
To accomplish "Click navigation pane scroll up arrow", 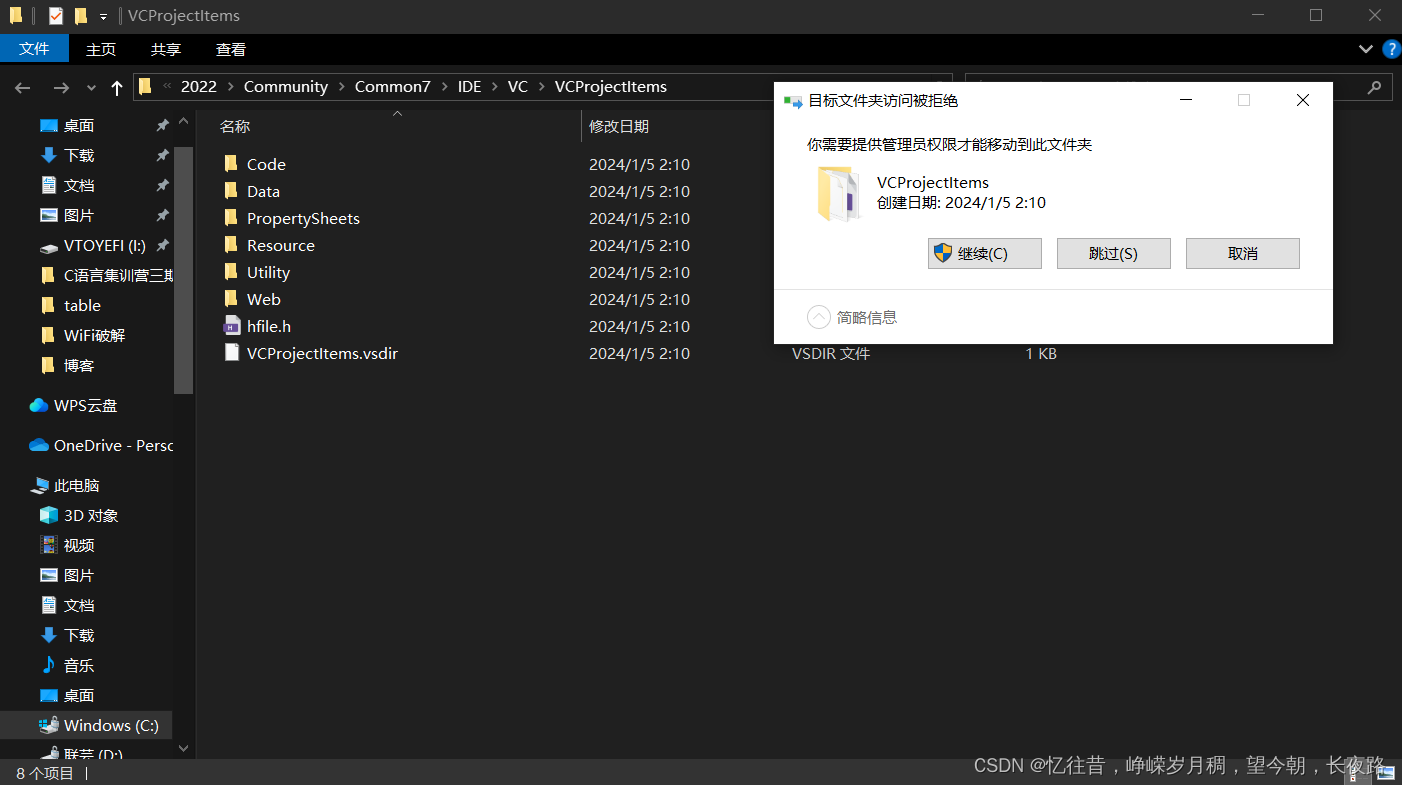I will [x=183, y=122].
